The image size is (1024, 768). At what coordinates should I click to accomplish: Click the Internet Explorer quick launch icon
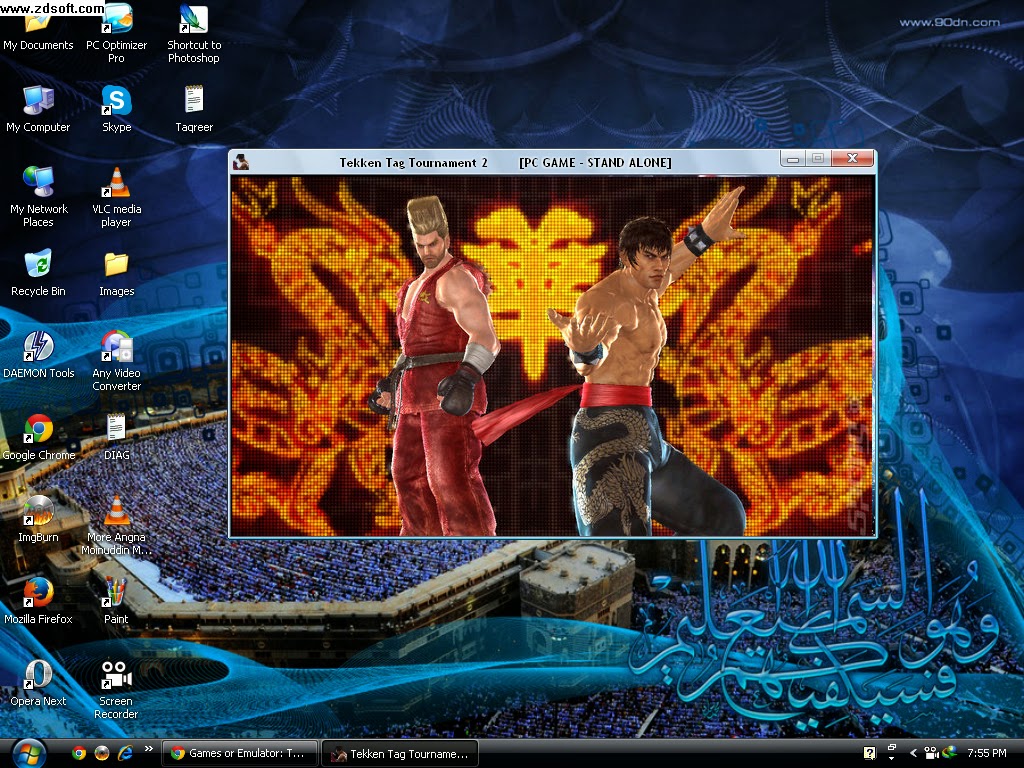click(125, 753)
